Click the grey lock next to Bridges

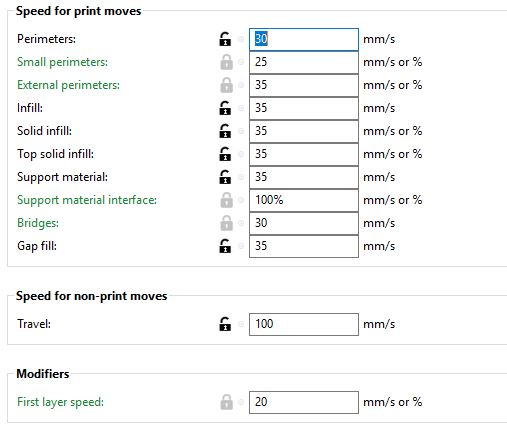click(x=226, y=223)
